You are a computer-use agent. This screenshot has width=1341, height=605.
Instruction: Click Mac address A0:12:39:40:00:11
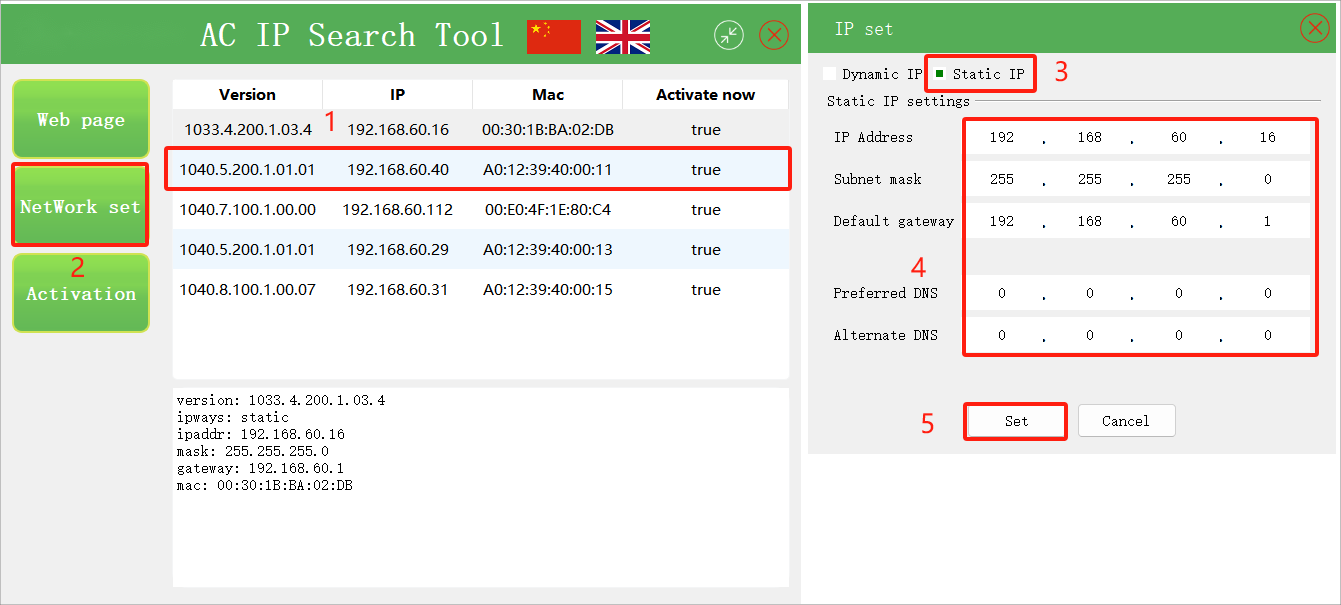point(548,170)
